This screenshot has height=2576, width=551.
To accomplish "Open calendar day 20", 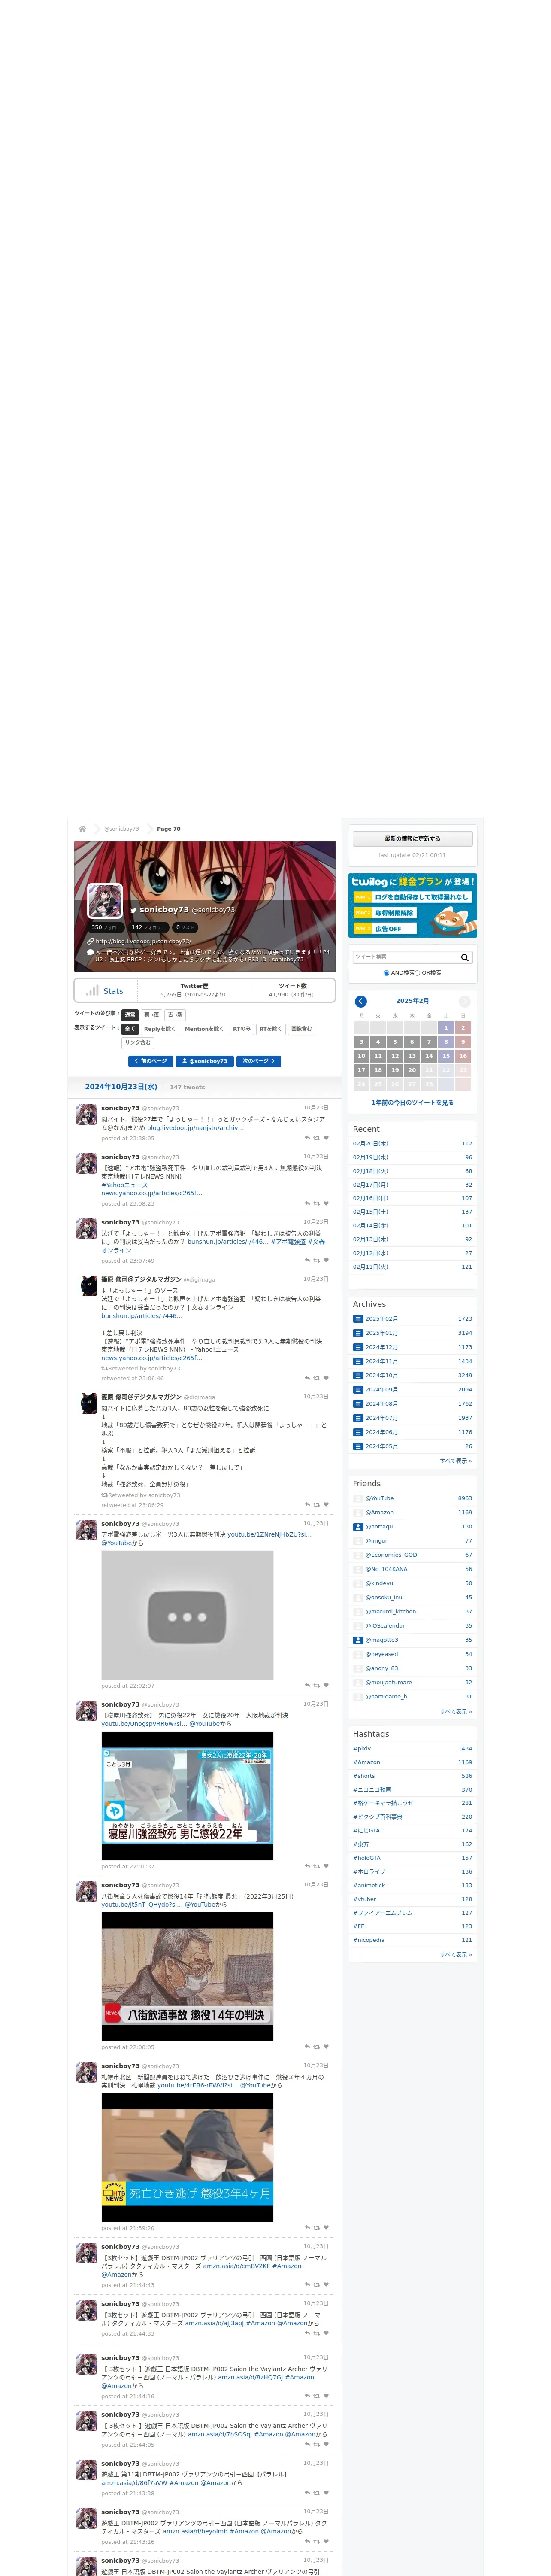I will coord(412,1070).
